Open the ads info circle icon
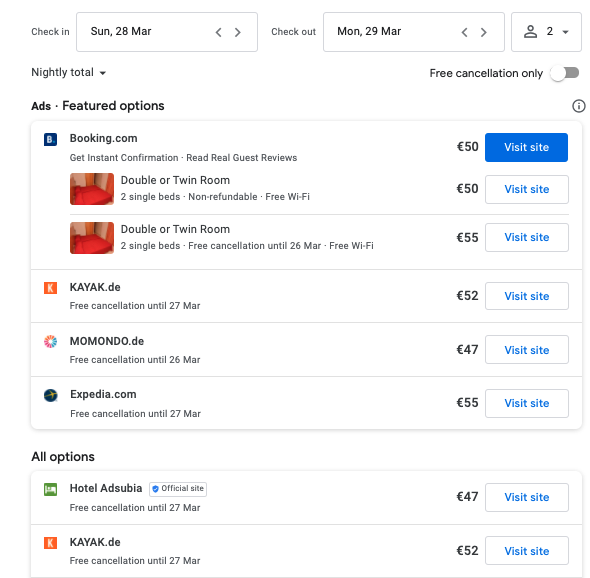This screenshot has width=590, height=578. coord(579,106)
